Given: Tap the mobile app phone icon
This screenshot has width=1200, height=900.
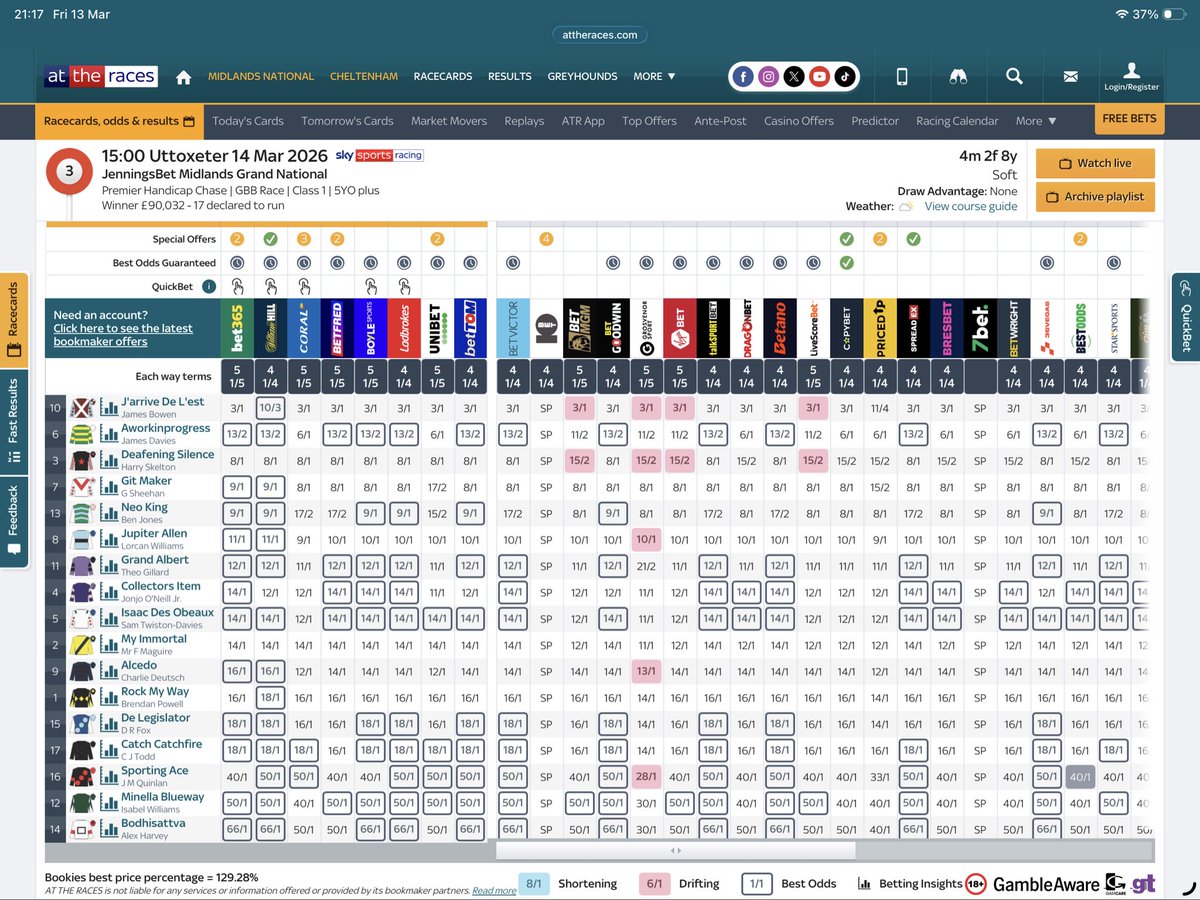Looking at the screenshot, I should click(x=901, y=77).
